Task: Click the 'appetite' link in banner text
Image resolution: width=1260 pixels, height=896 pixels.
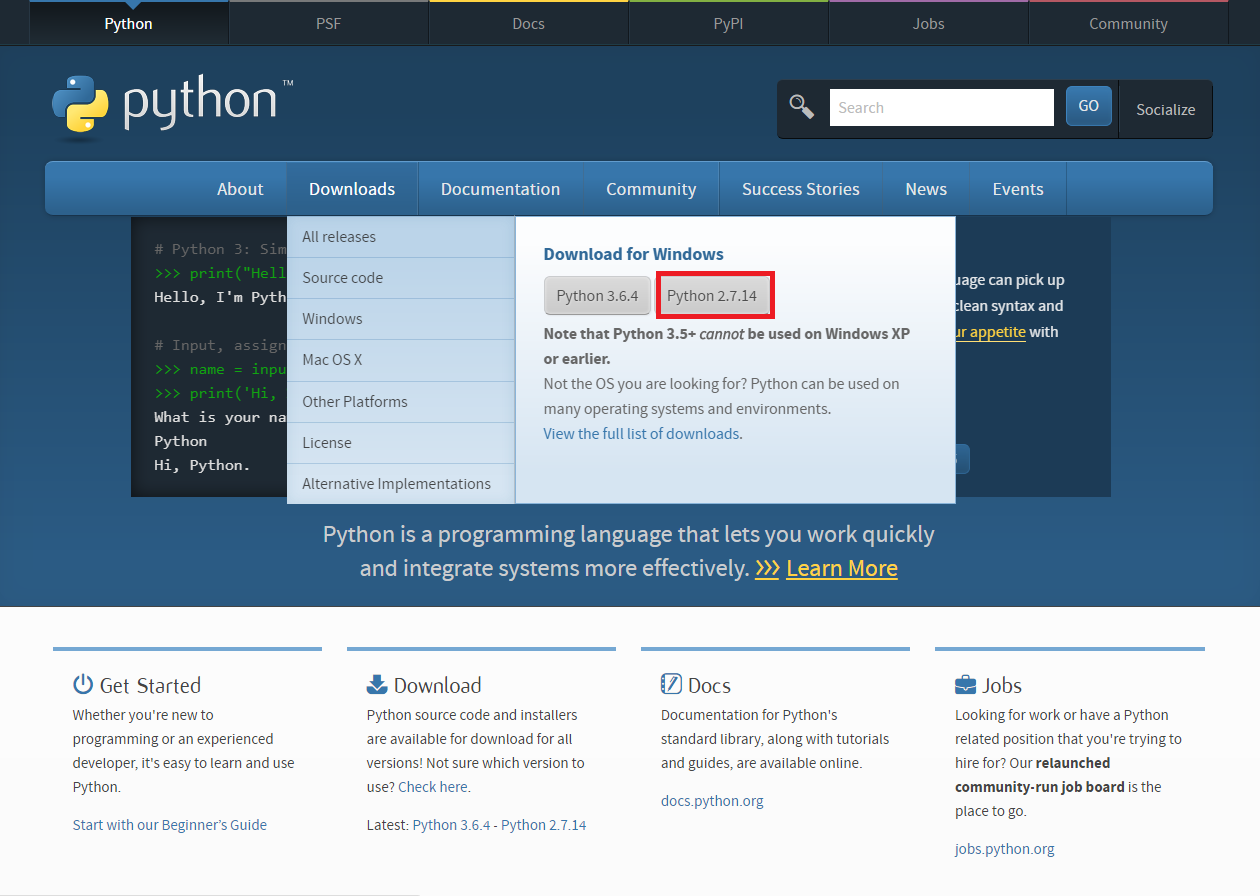Action: (x=990, y=332)
